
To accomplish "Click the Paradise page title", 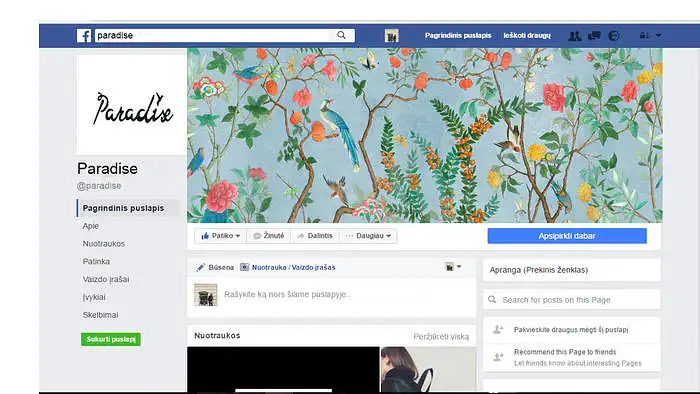I will [x=107, y=169].
